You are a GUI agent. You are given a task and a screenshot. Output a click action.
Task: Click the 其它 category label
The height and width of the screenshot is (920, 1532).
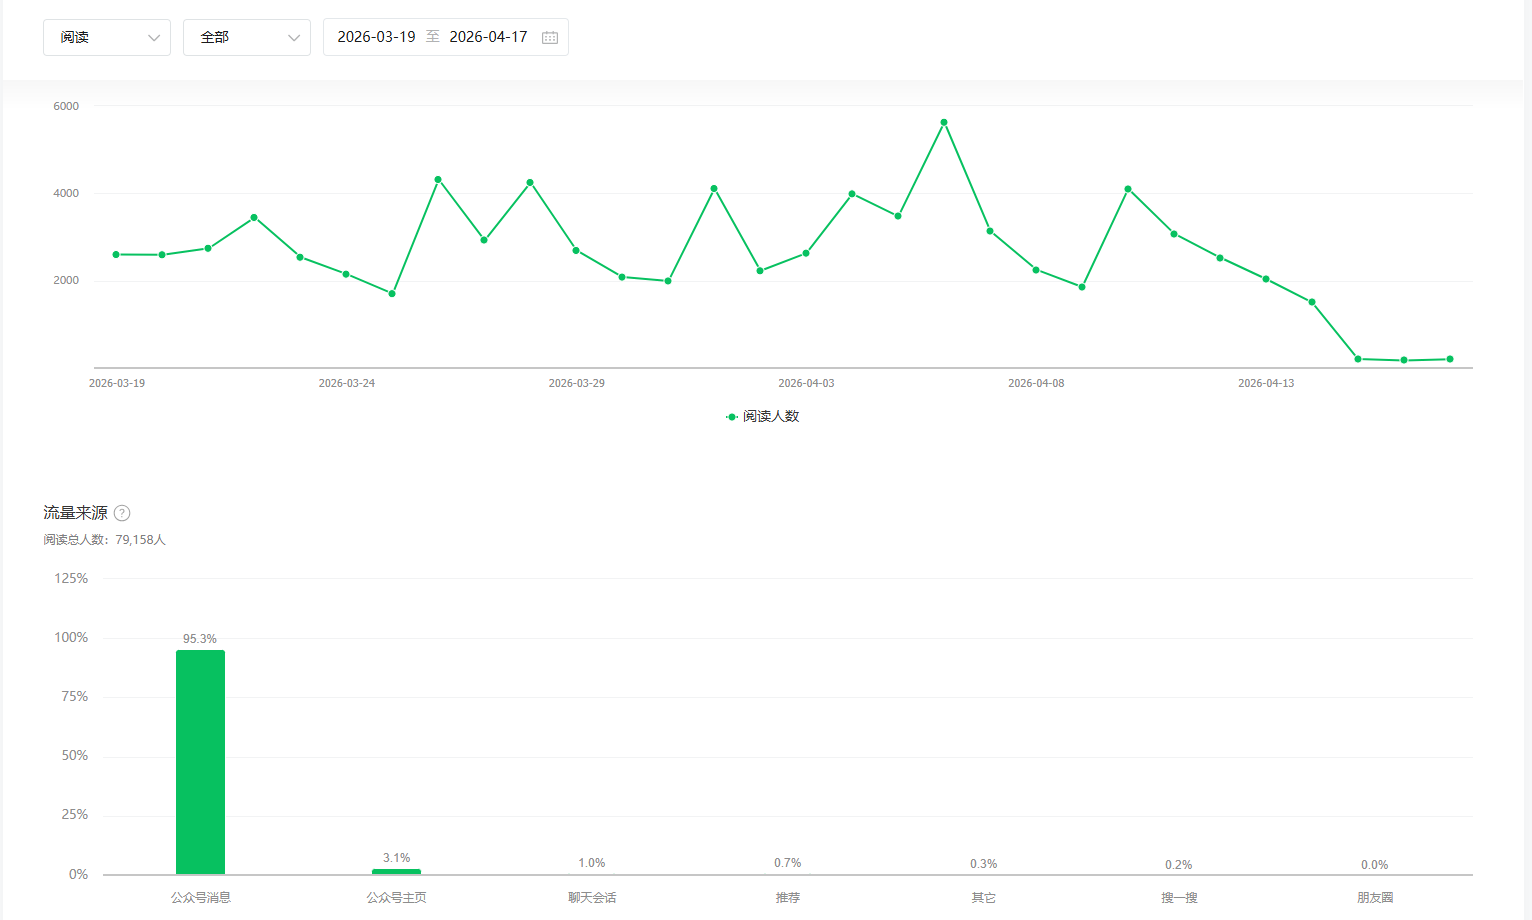coord(983,898)
